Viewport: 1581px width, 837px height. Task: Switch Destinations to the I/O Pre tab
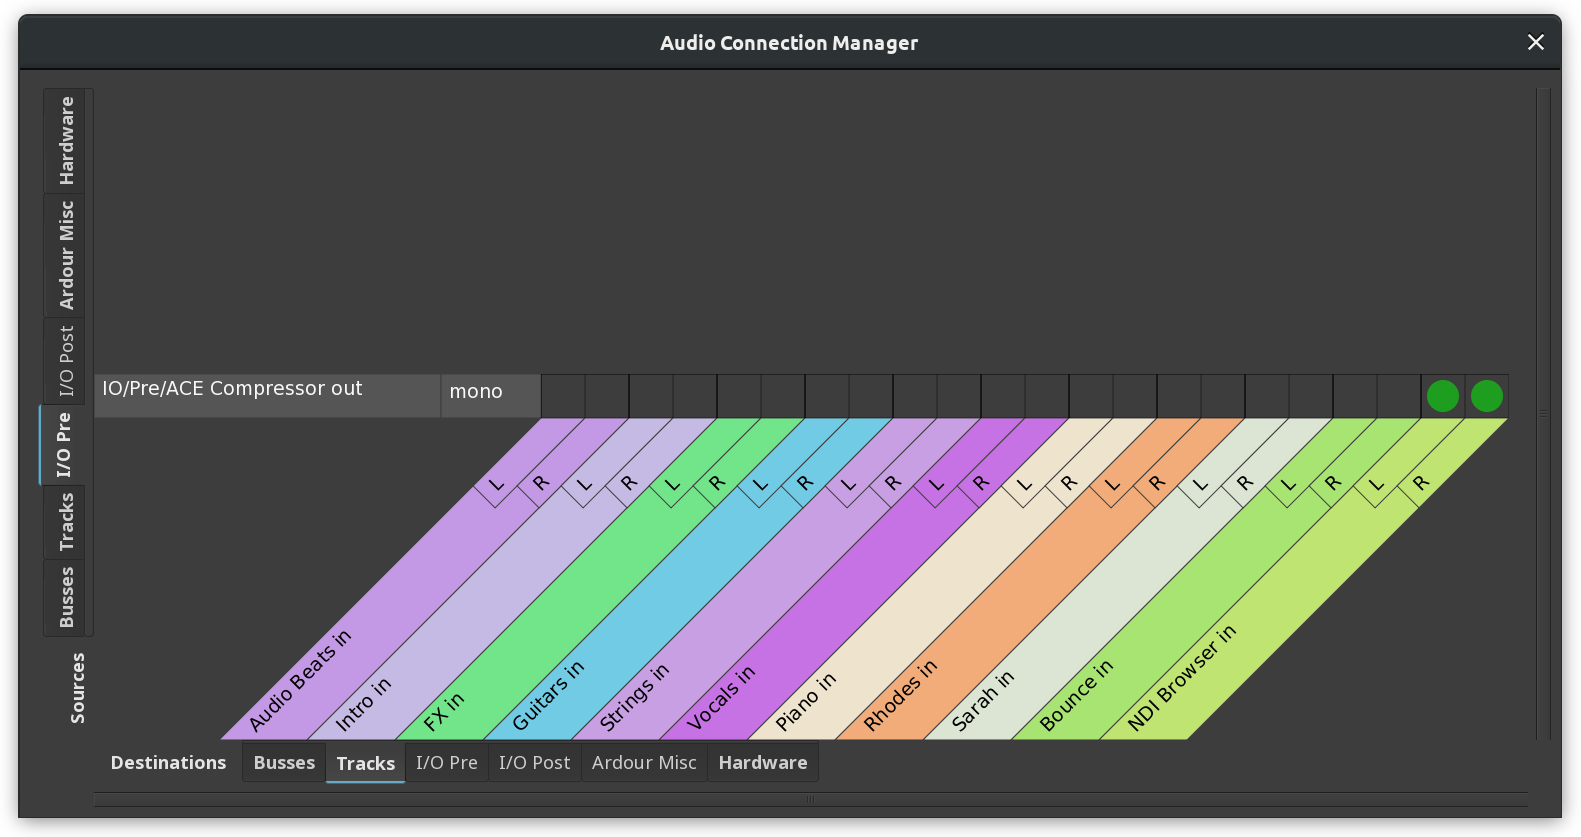pyautogui.click(x=447, y=762)
